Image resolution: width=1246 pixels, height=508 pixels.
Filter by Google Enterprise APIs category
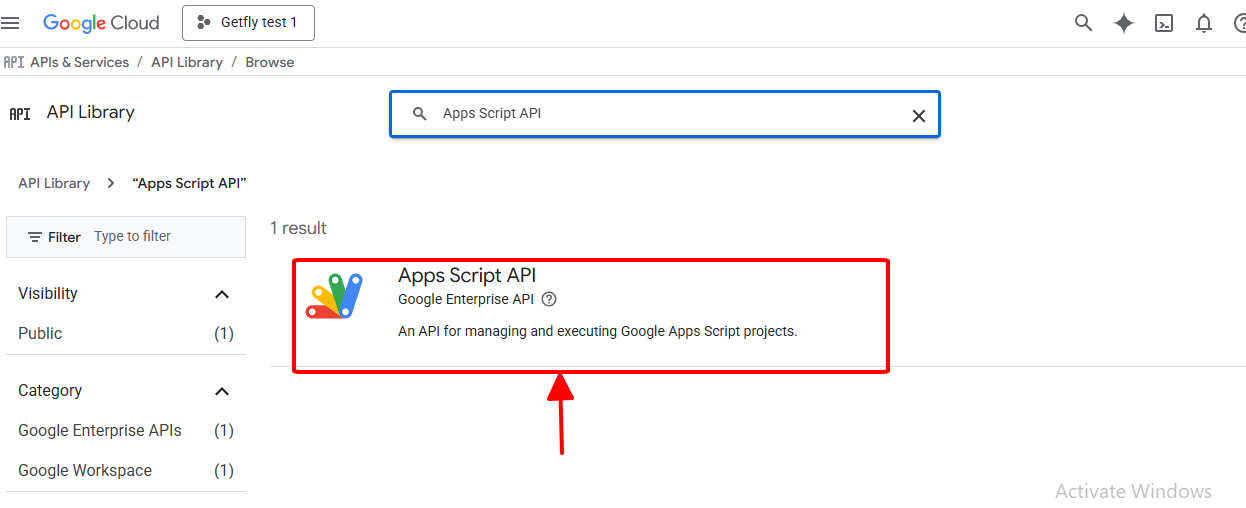point(100,430)
